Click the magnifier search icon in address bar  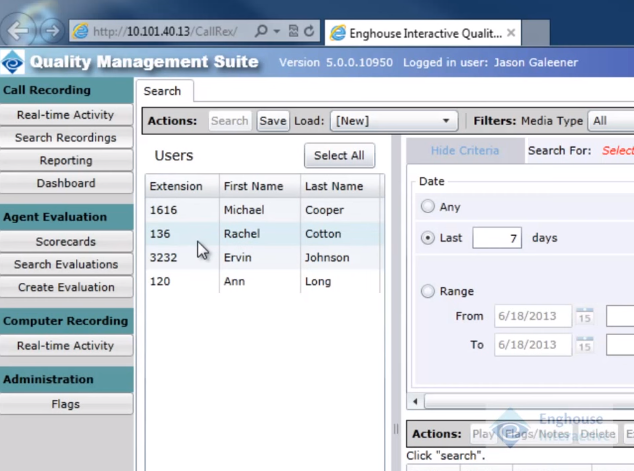click(x=262, y=31)
